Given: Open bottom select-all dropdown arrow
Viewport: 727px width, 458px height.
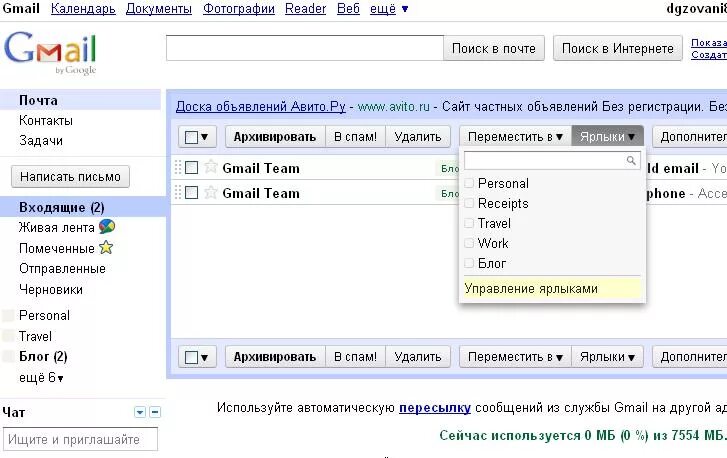Looking at the screenshot, I should [204, 357].
